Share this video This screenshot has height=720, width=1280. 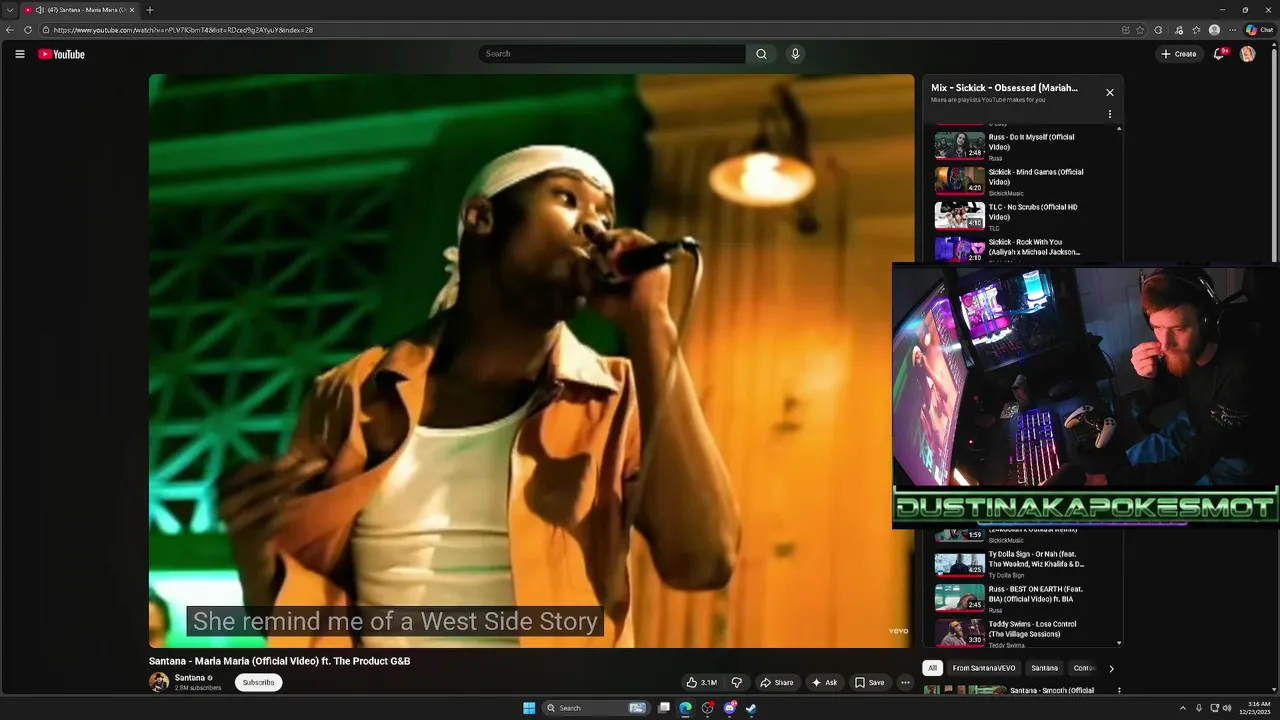(776, 683)
